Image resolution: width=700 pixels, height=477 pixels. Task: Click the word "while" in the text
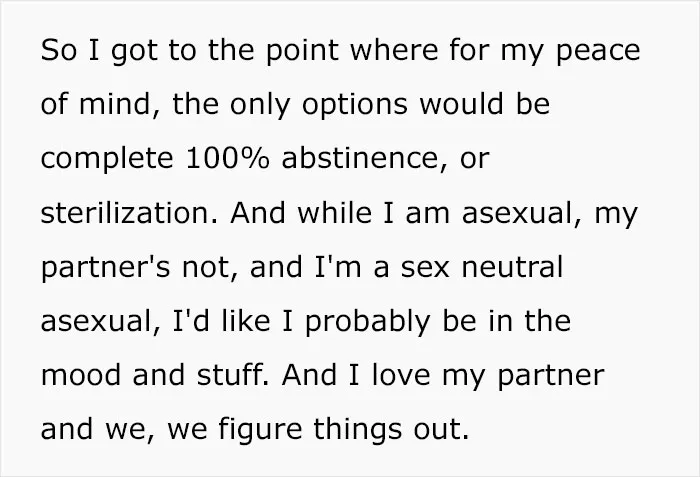334,213
